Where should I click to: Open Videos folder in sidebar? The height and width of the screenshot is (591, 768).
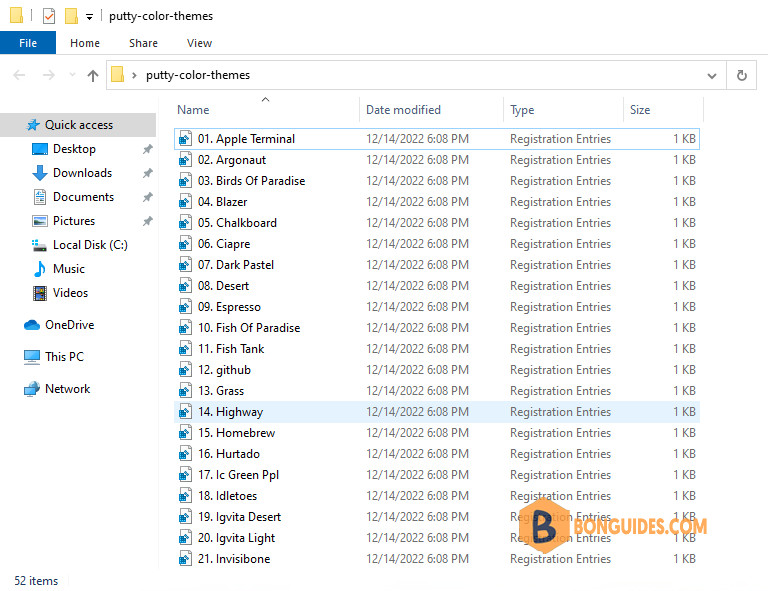pos(70,293)
